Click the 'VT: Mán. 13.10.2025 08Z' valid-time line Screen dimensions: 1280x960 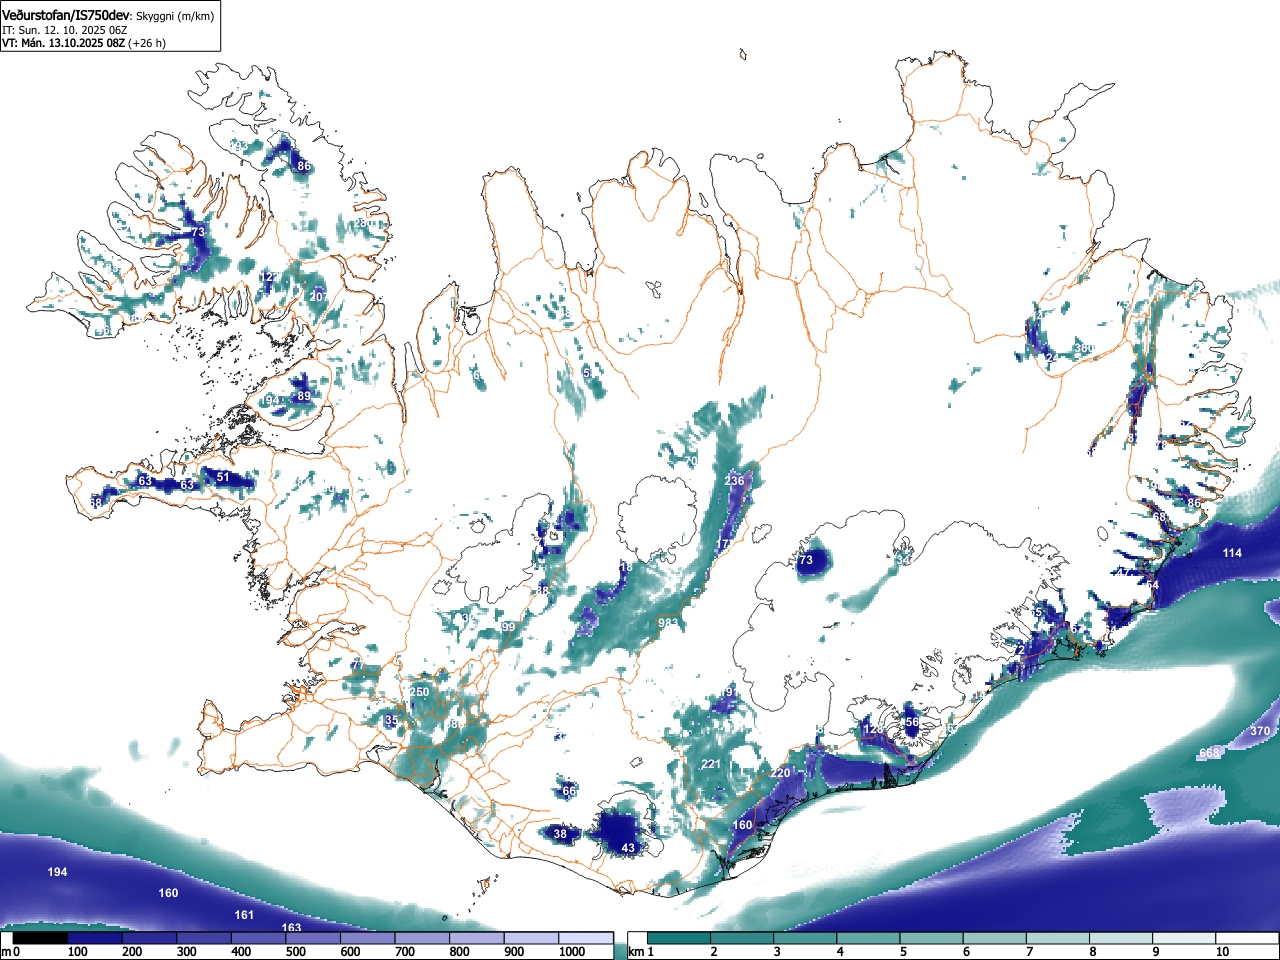[x=63, y=43]
